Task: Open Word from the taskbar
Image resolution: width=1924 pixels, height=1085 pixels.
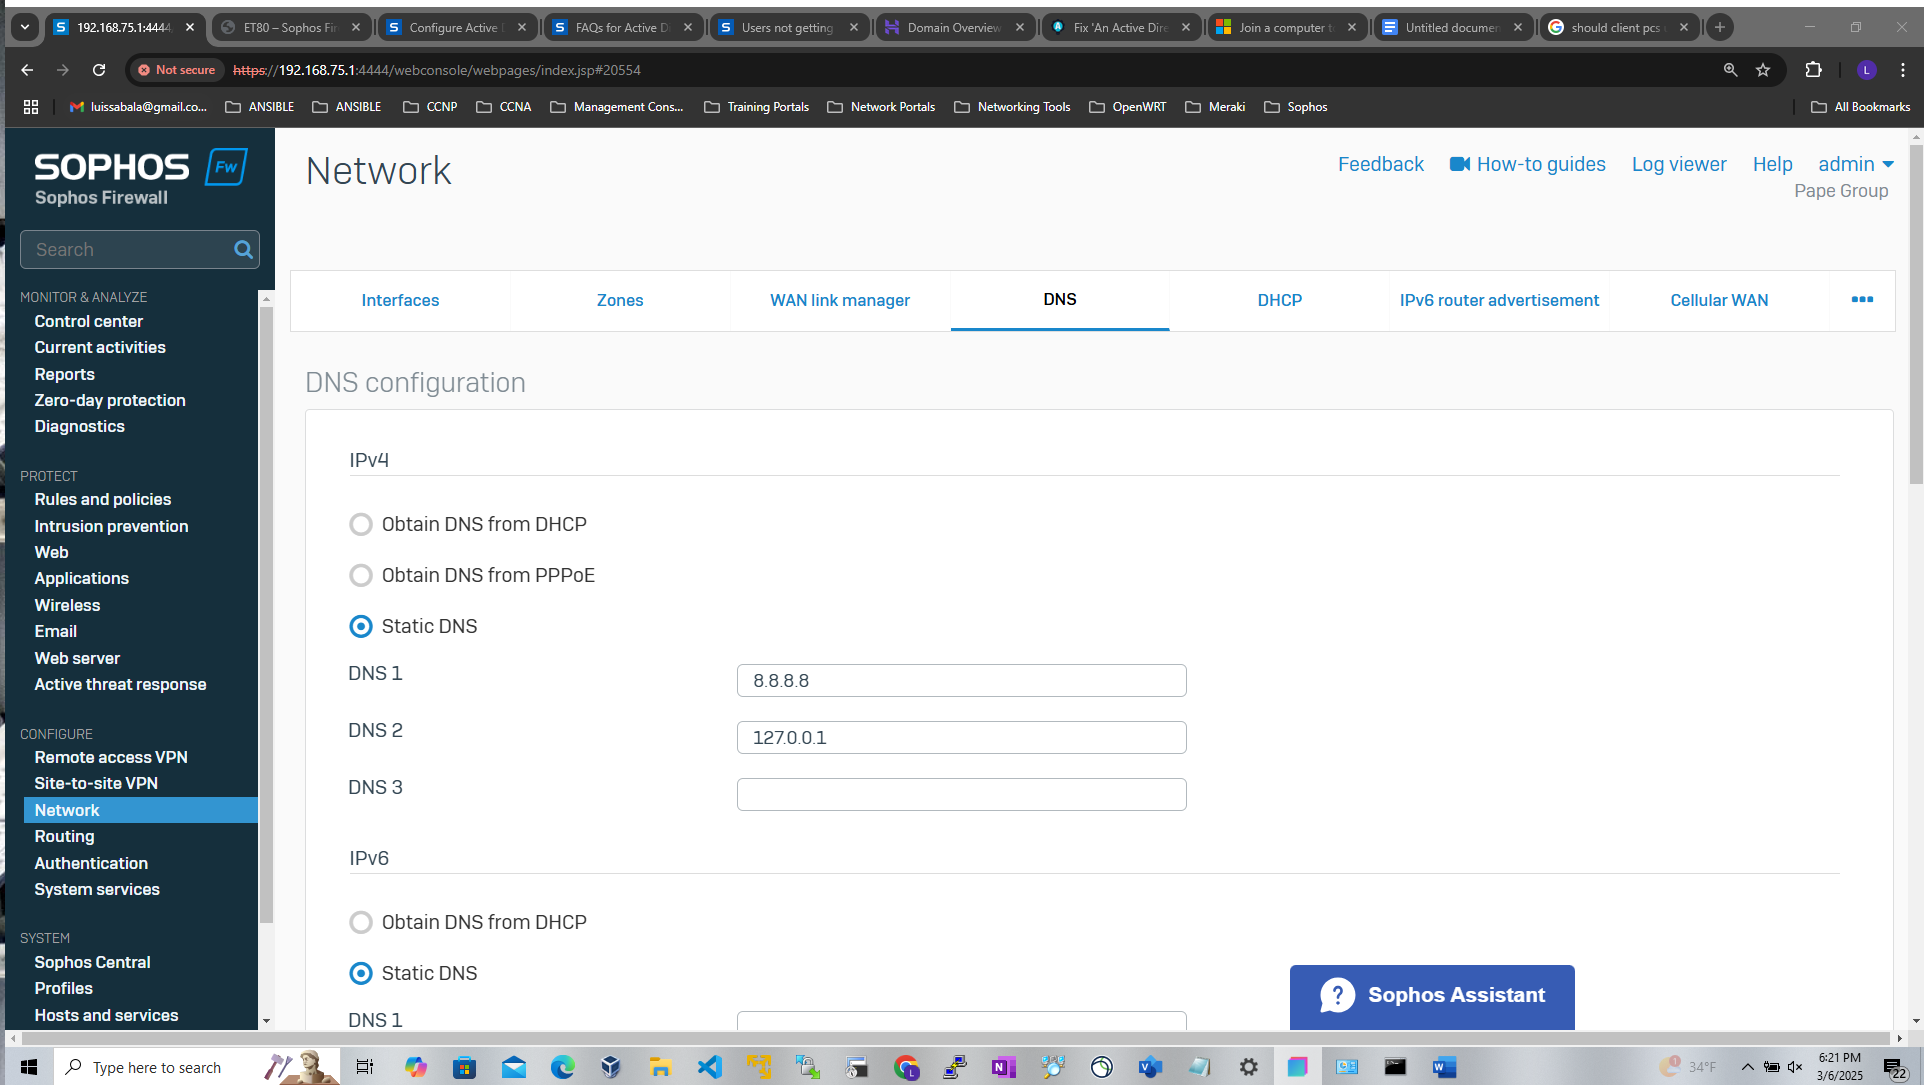Action: click(1444, 1067)
